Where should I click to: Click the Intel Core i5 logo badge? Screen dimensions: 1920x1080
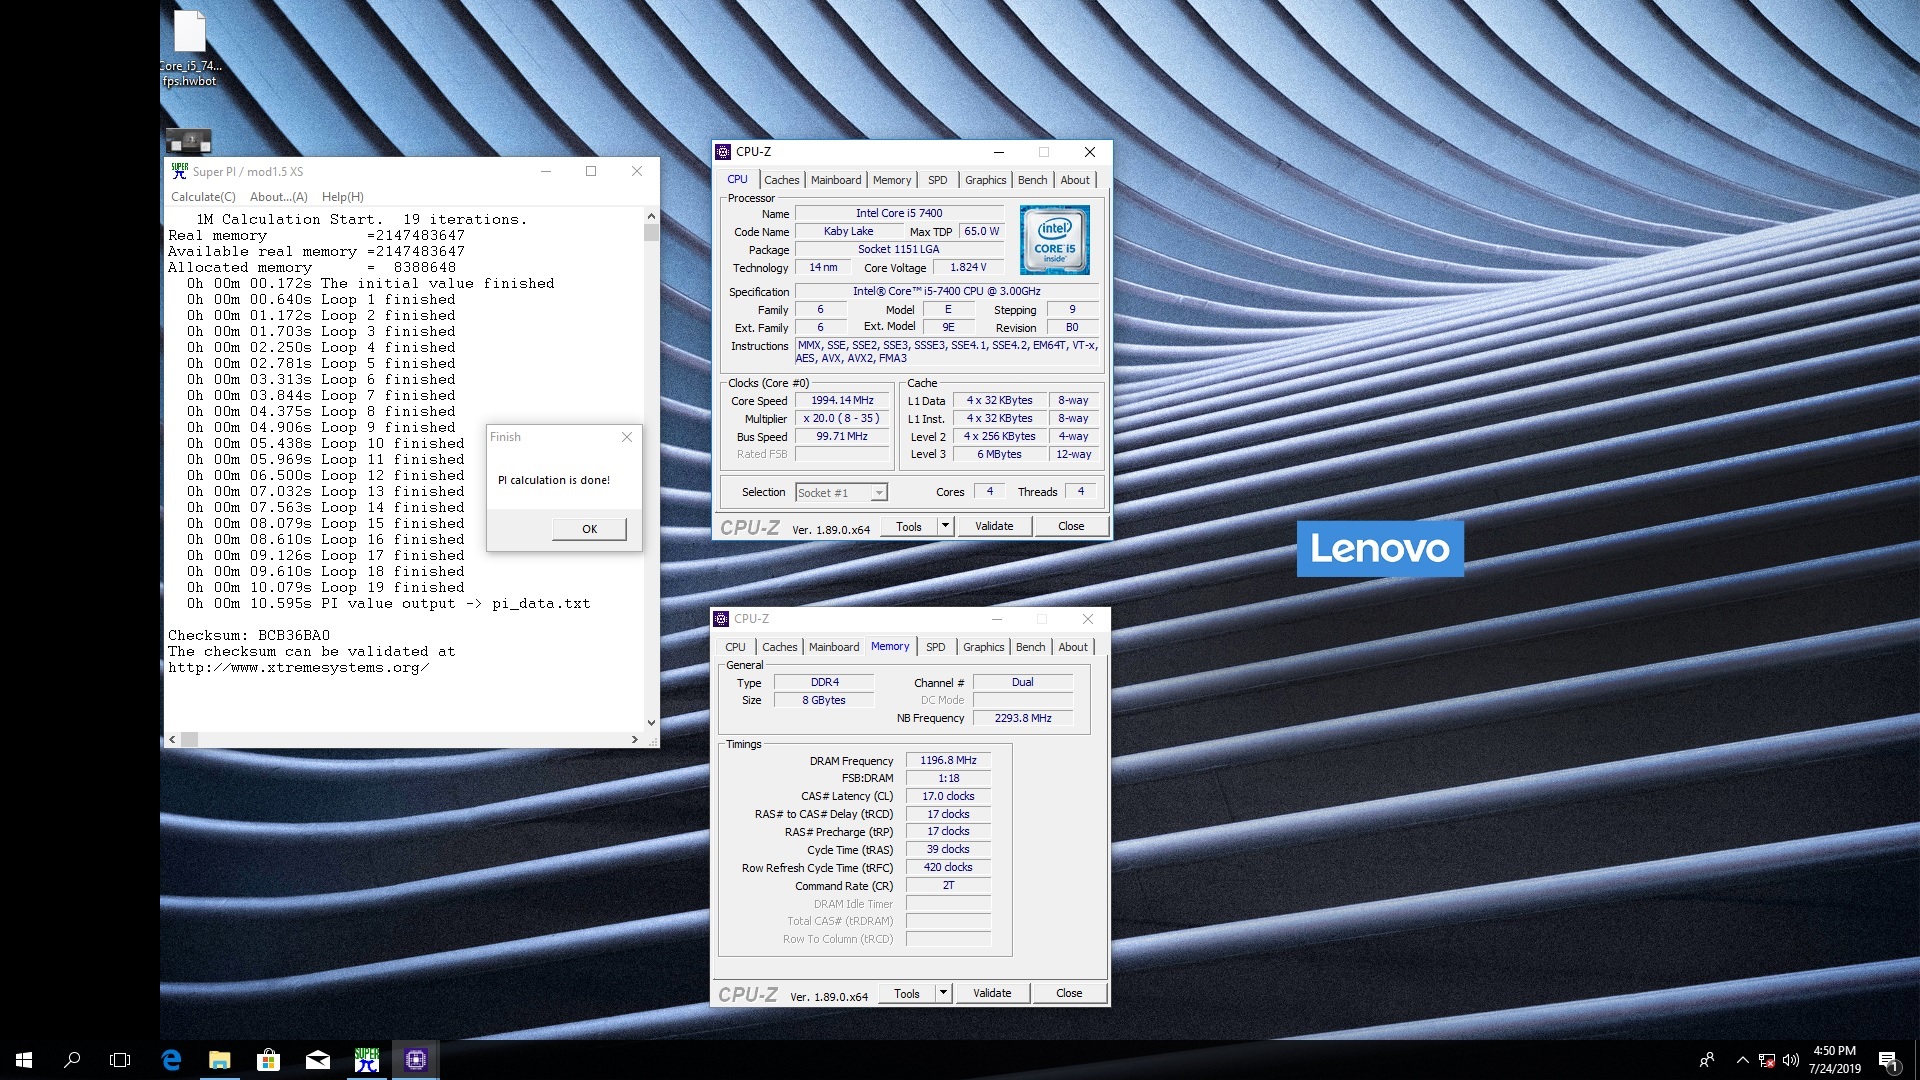click(1054, 240)
